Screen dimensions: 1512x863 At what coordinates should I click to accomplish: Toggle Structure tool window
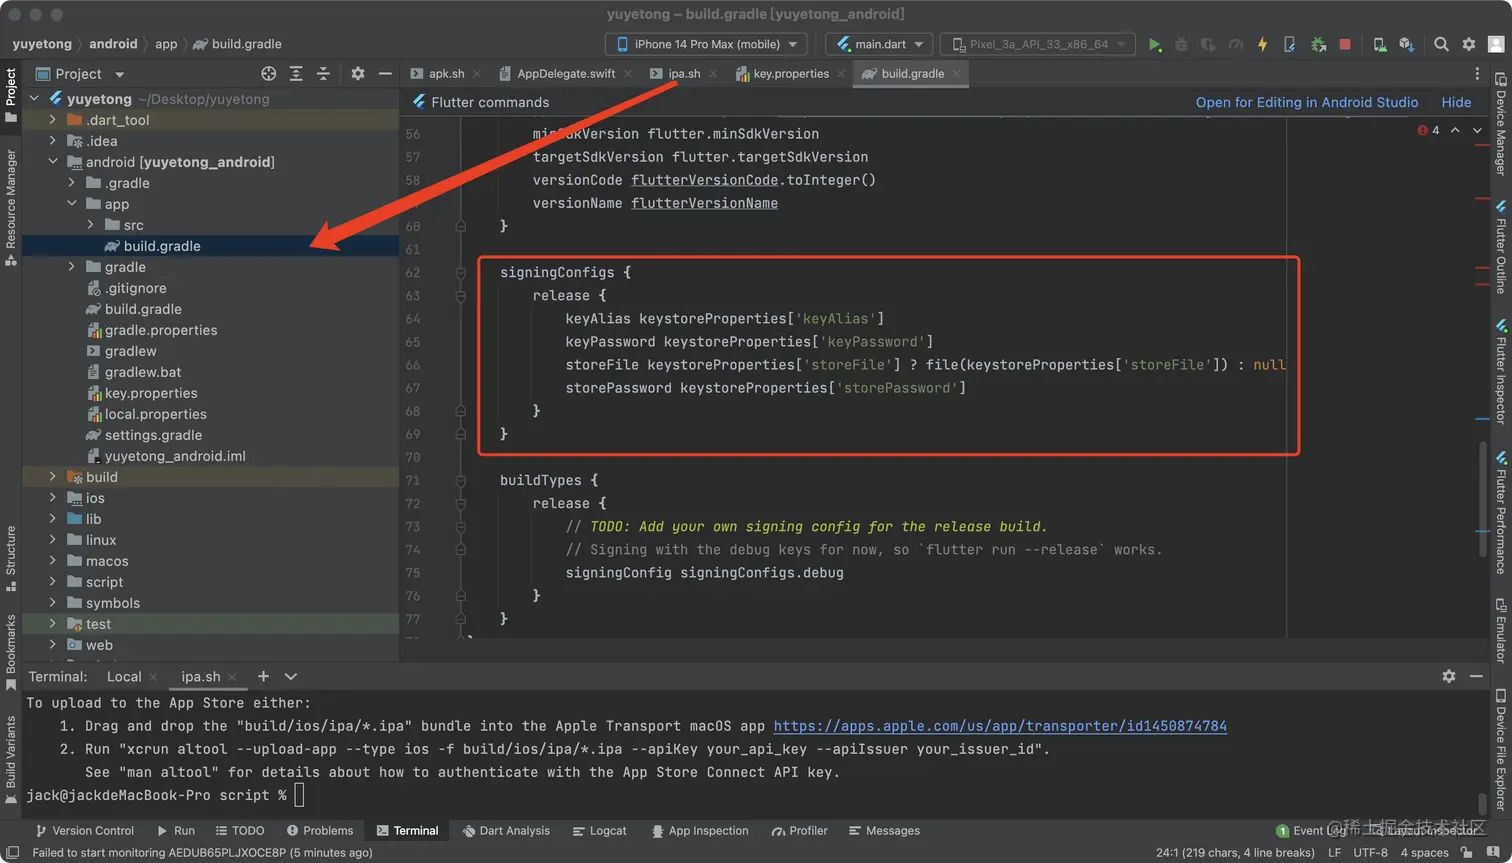click(x=11, y=558)
